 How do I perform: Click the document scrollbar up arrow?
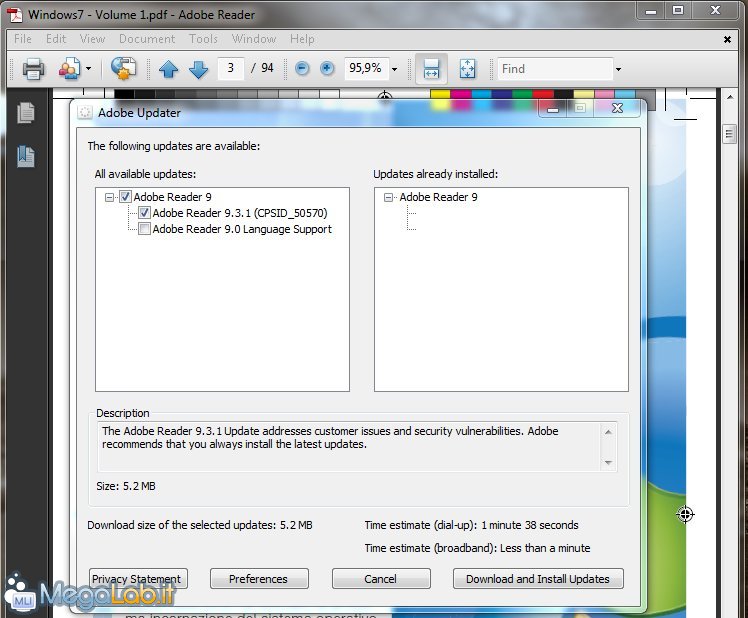point(729,97)
